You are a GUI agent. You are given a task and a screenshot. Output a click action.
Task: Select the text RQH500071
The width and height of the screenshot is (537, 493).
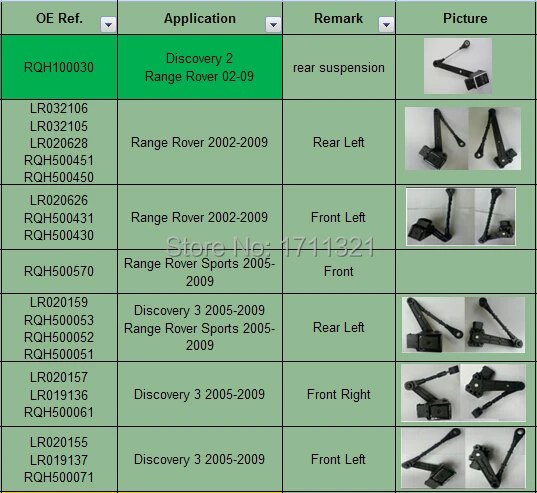pyautogui.click(x=59, y=477)
